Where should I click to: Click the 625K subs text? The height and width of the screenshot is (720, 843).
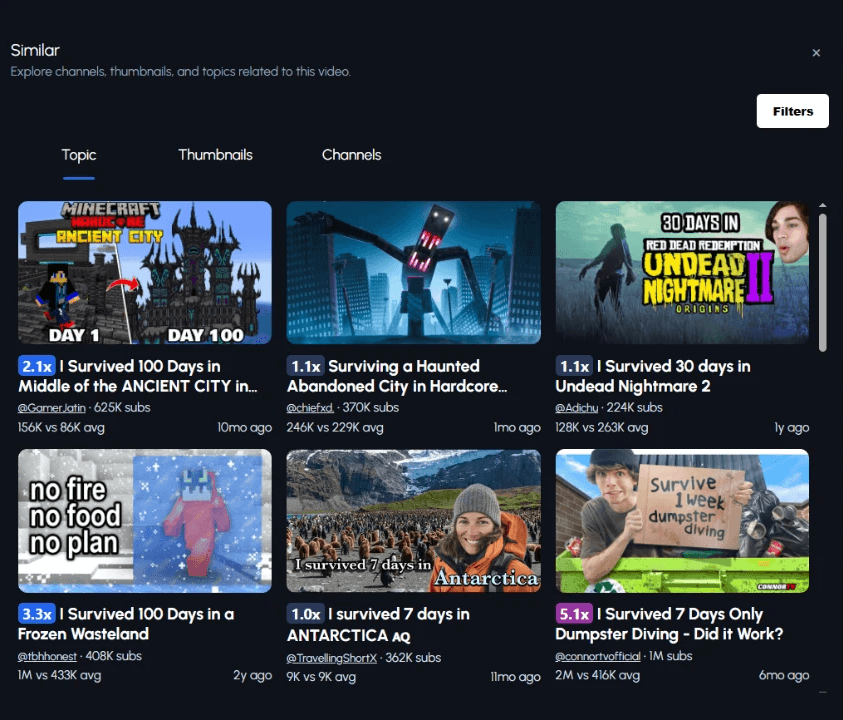pos(122,408)
